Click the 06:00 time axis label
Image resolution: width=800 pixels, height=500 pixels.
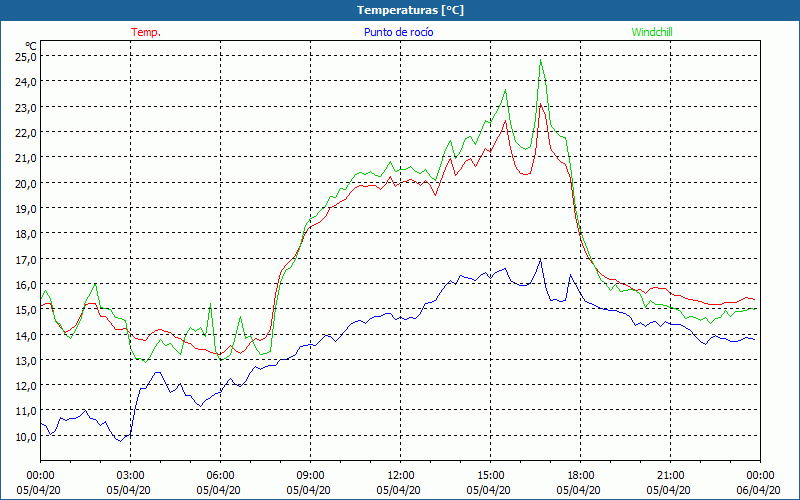tap(220, 476)
